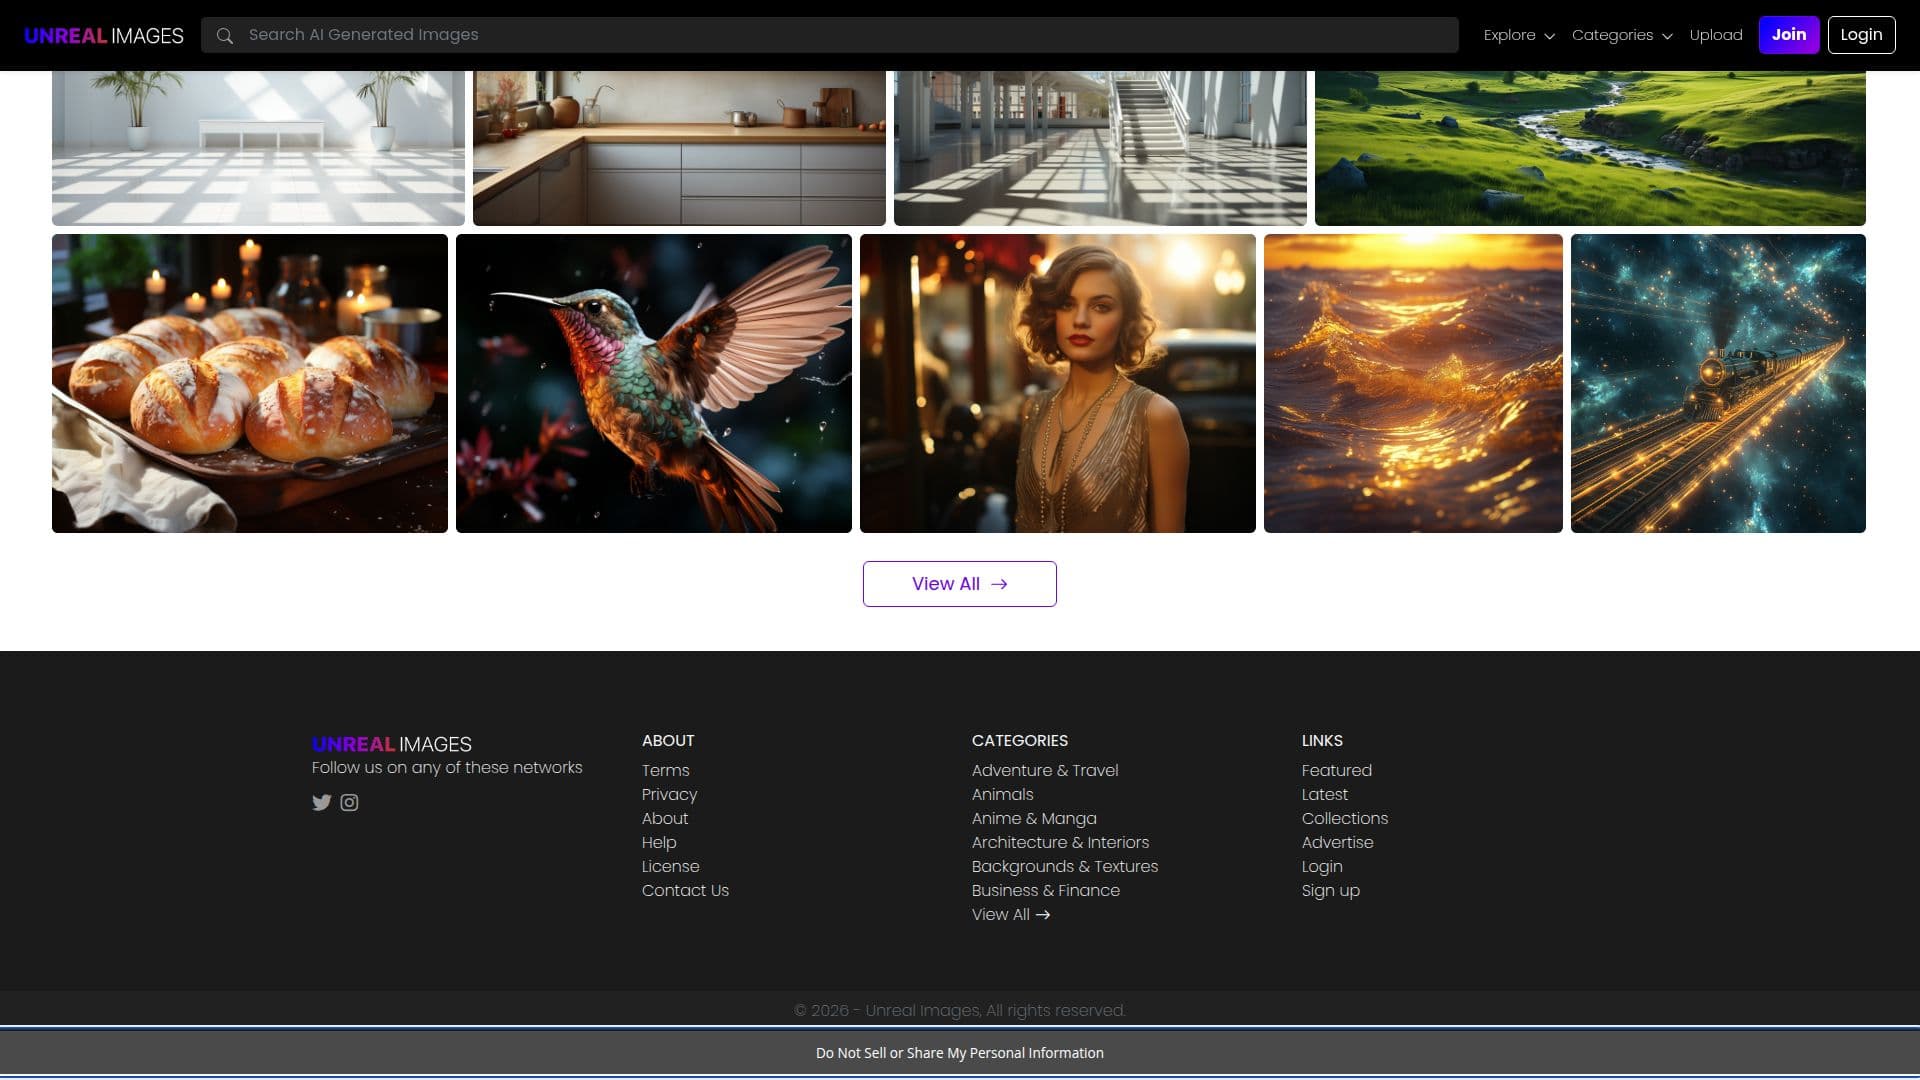
Task: Open the golden ocean waves thumbnail
Action: pos(1413,383)
